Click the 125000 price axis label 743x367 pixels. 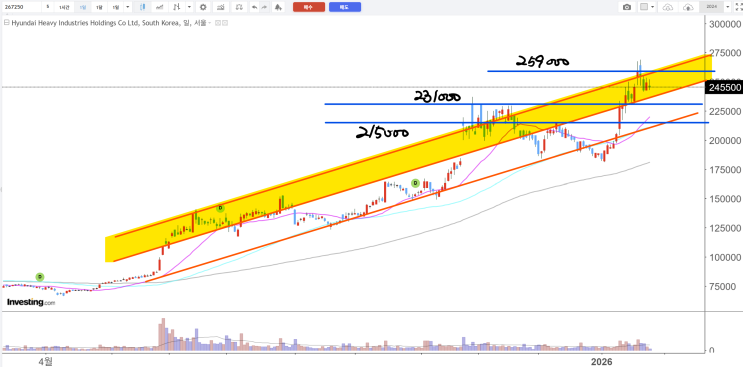tap(725, 228)
